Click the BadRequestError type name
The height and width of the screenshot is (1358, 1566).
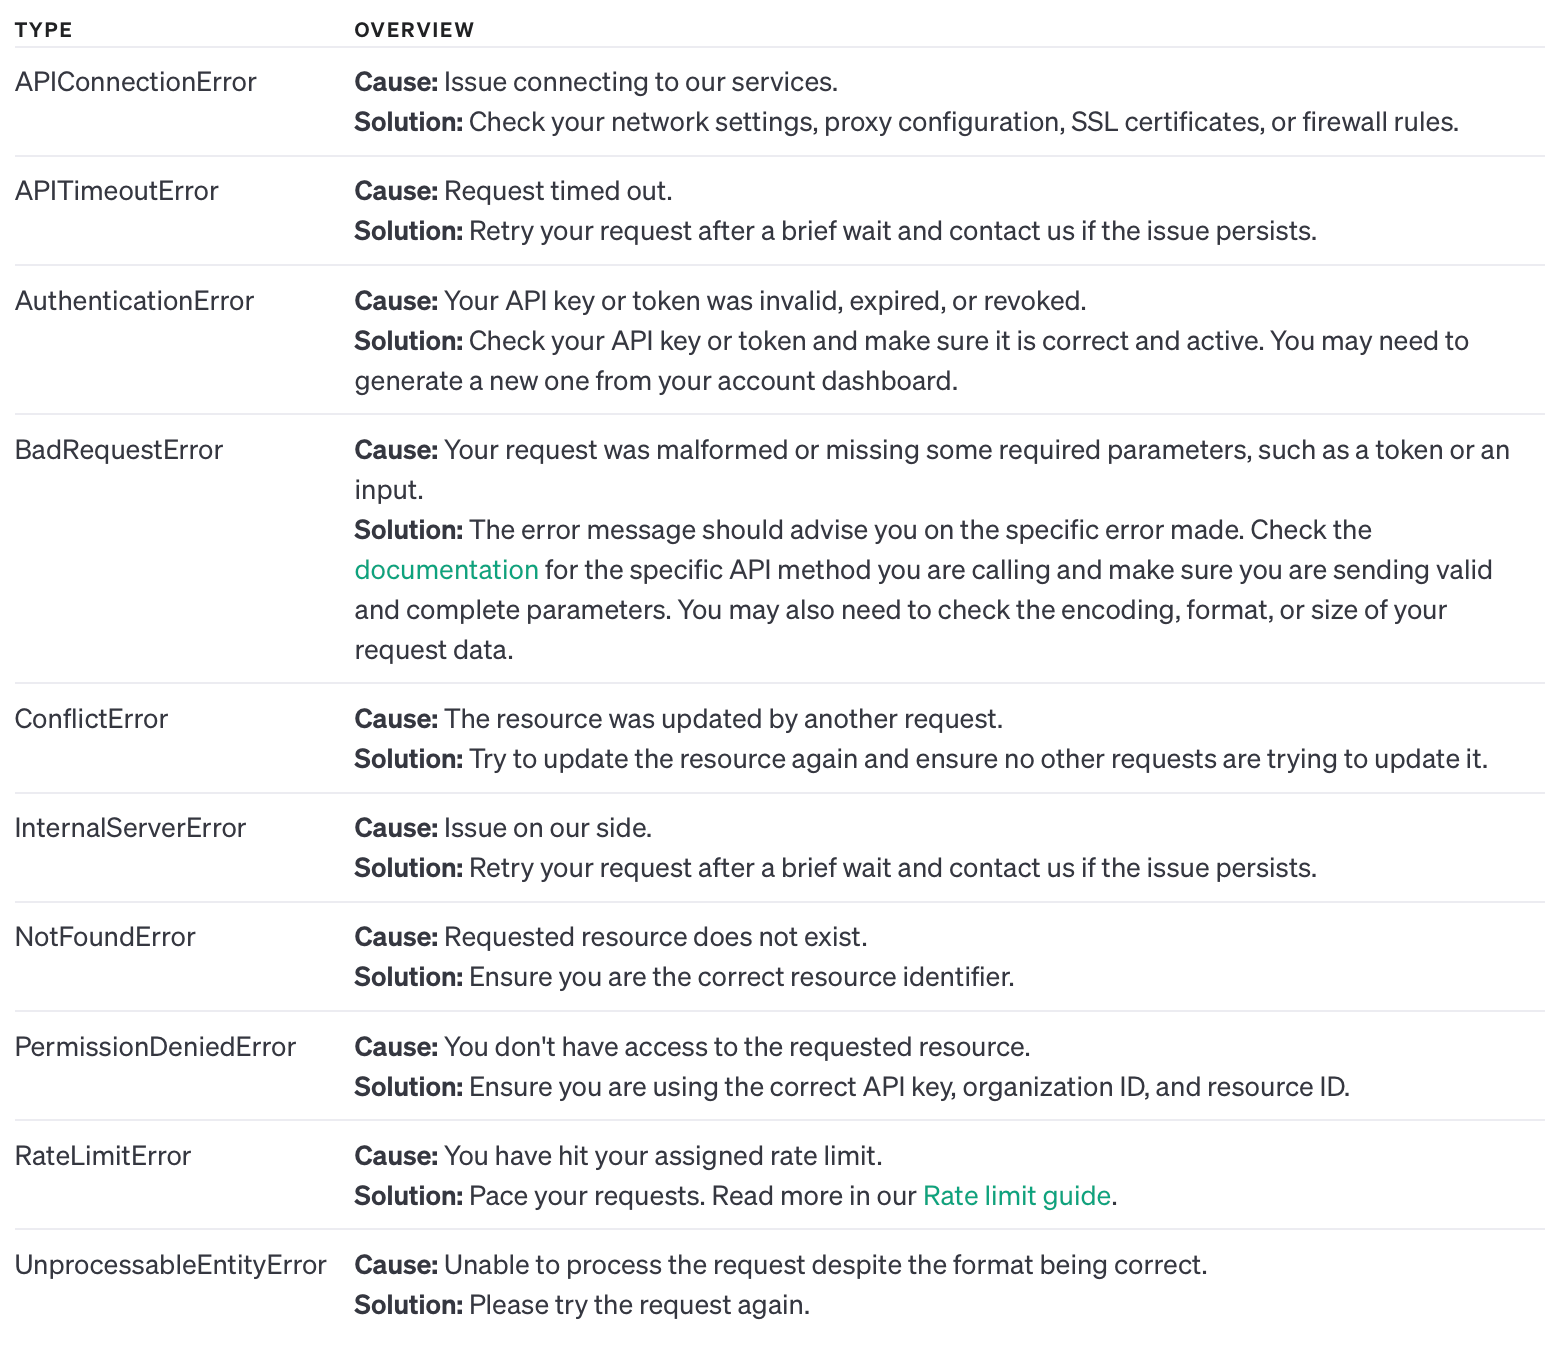(x=118, y=450)
